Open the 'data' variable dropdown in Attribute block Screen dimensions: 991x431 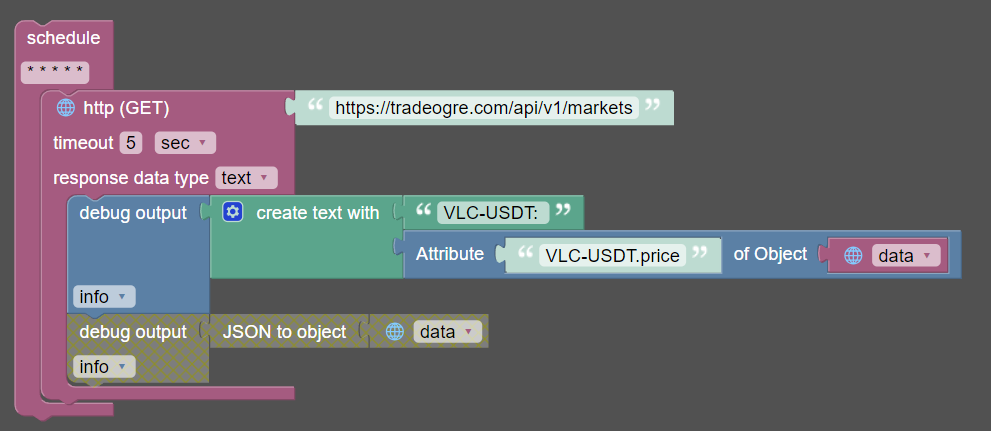point(906,255)
